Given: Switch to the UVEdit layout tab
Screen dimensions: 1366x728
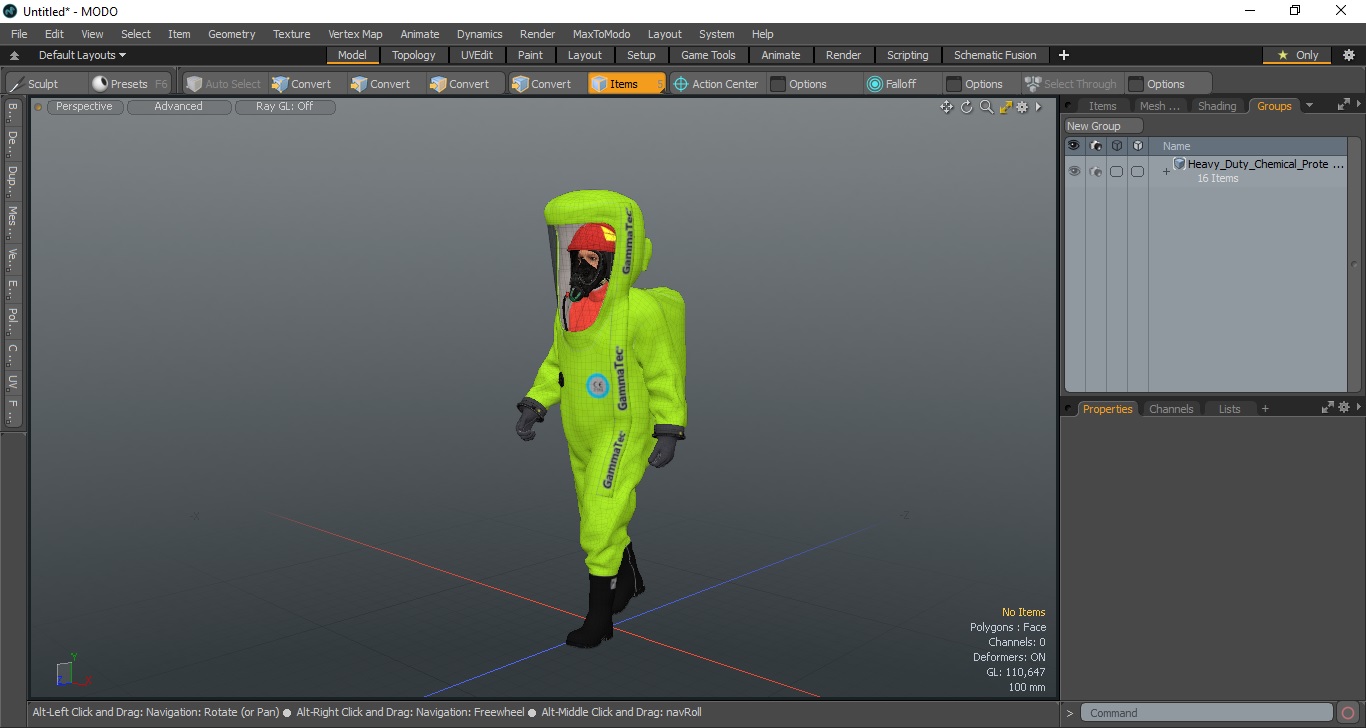Looking at the screenshot, I should click(x=476, y=55).
